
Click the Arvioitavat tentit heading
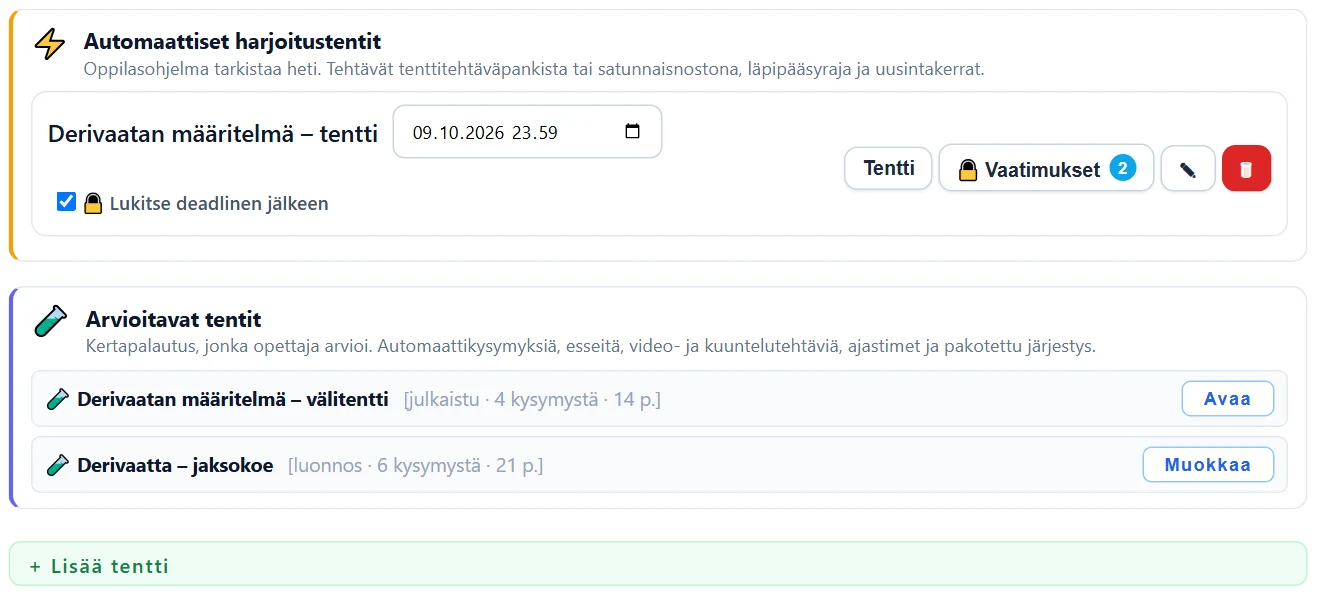(x=174, y=320)
